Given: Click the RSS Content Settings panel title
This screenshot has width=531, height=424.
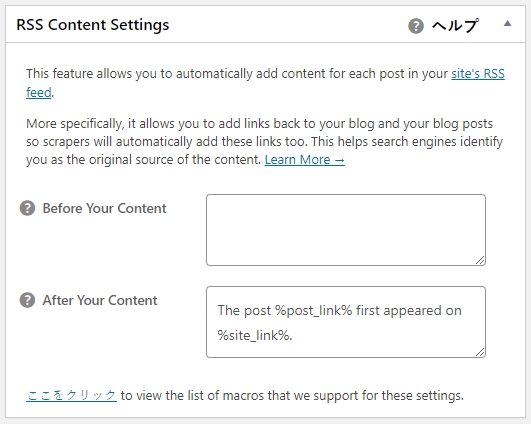Looking at the screenshot, I should [93, 25].
